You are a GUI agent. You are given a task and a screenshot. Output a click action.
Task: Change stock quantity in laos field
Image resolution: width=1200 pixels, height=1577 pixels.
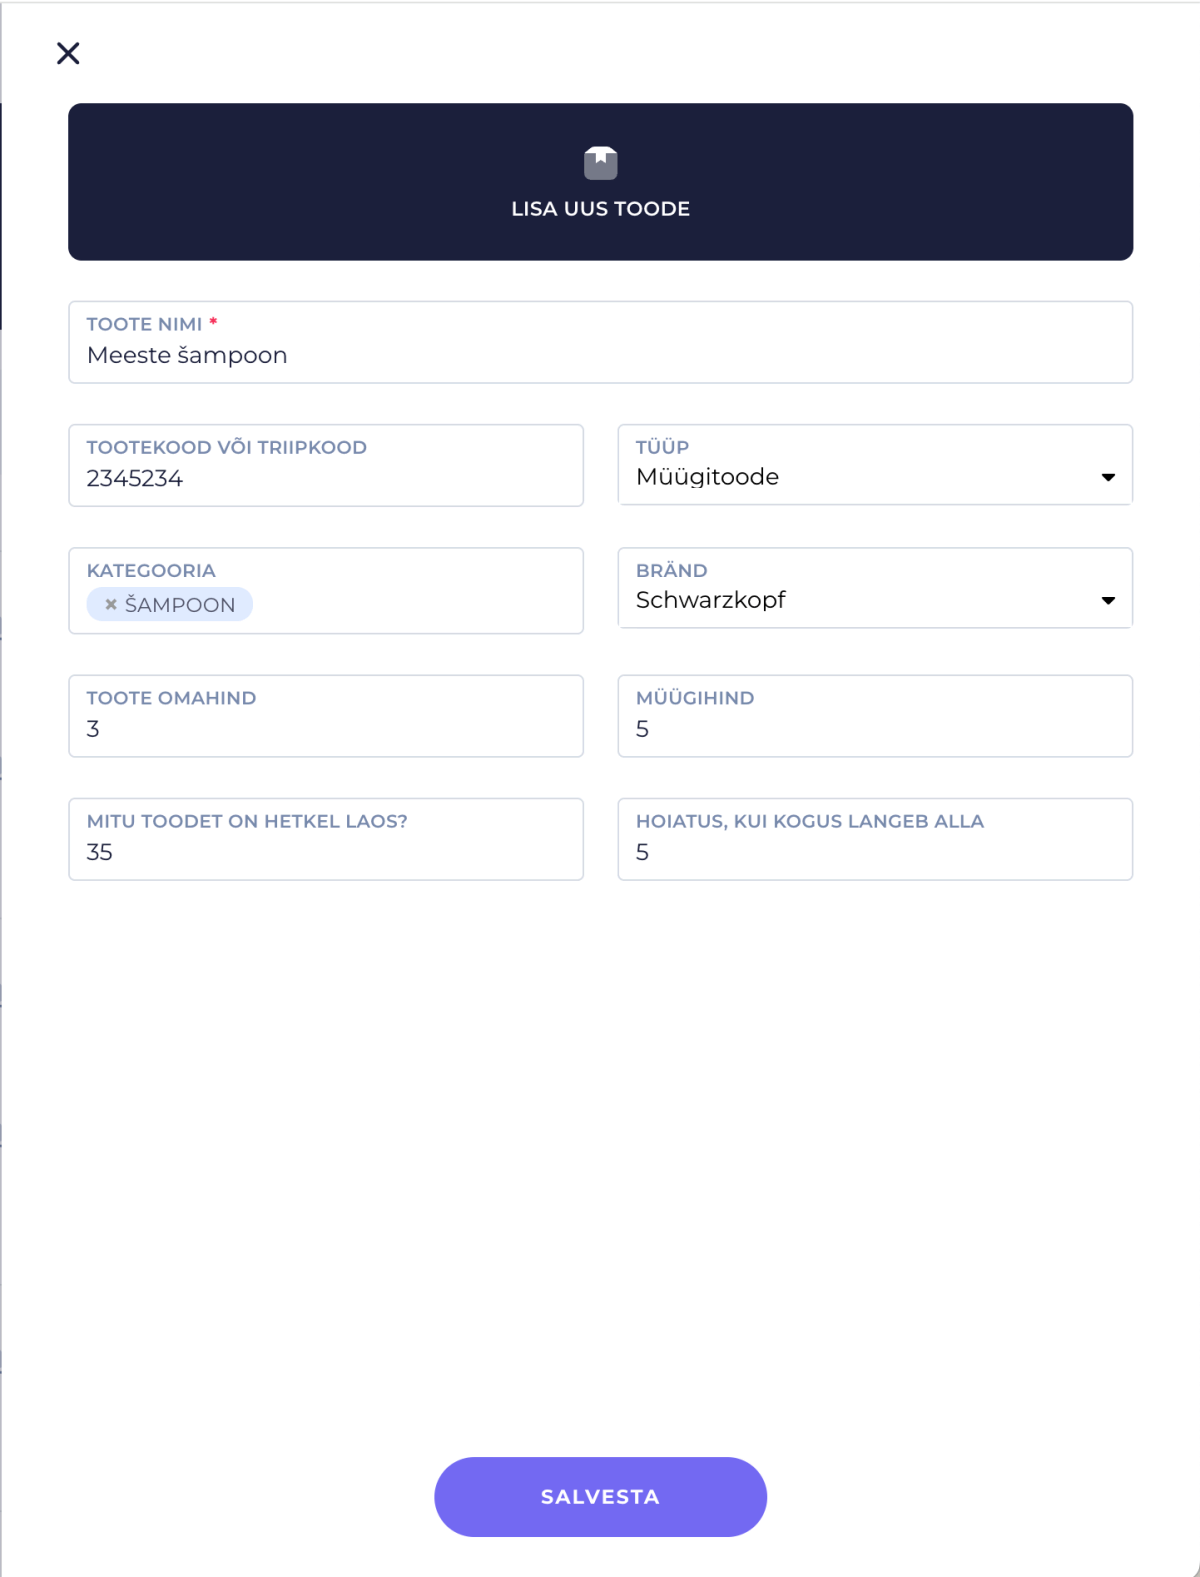click(326, 839)
